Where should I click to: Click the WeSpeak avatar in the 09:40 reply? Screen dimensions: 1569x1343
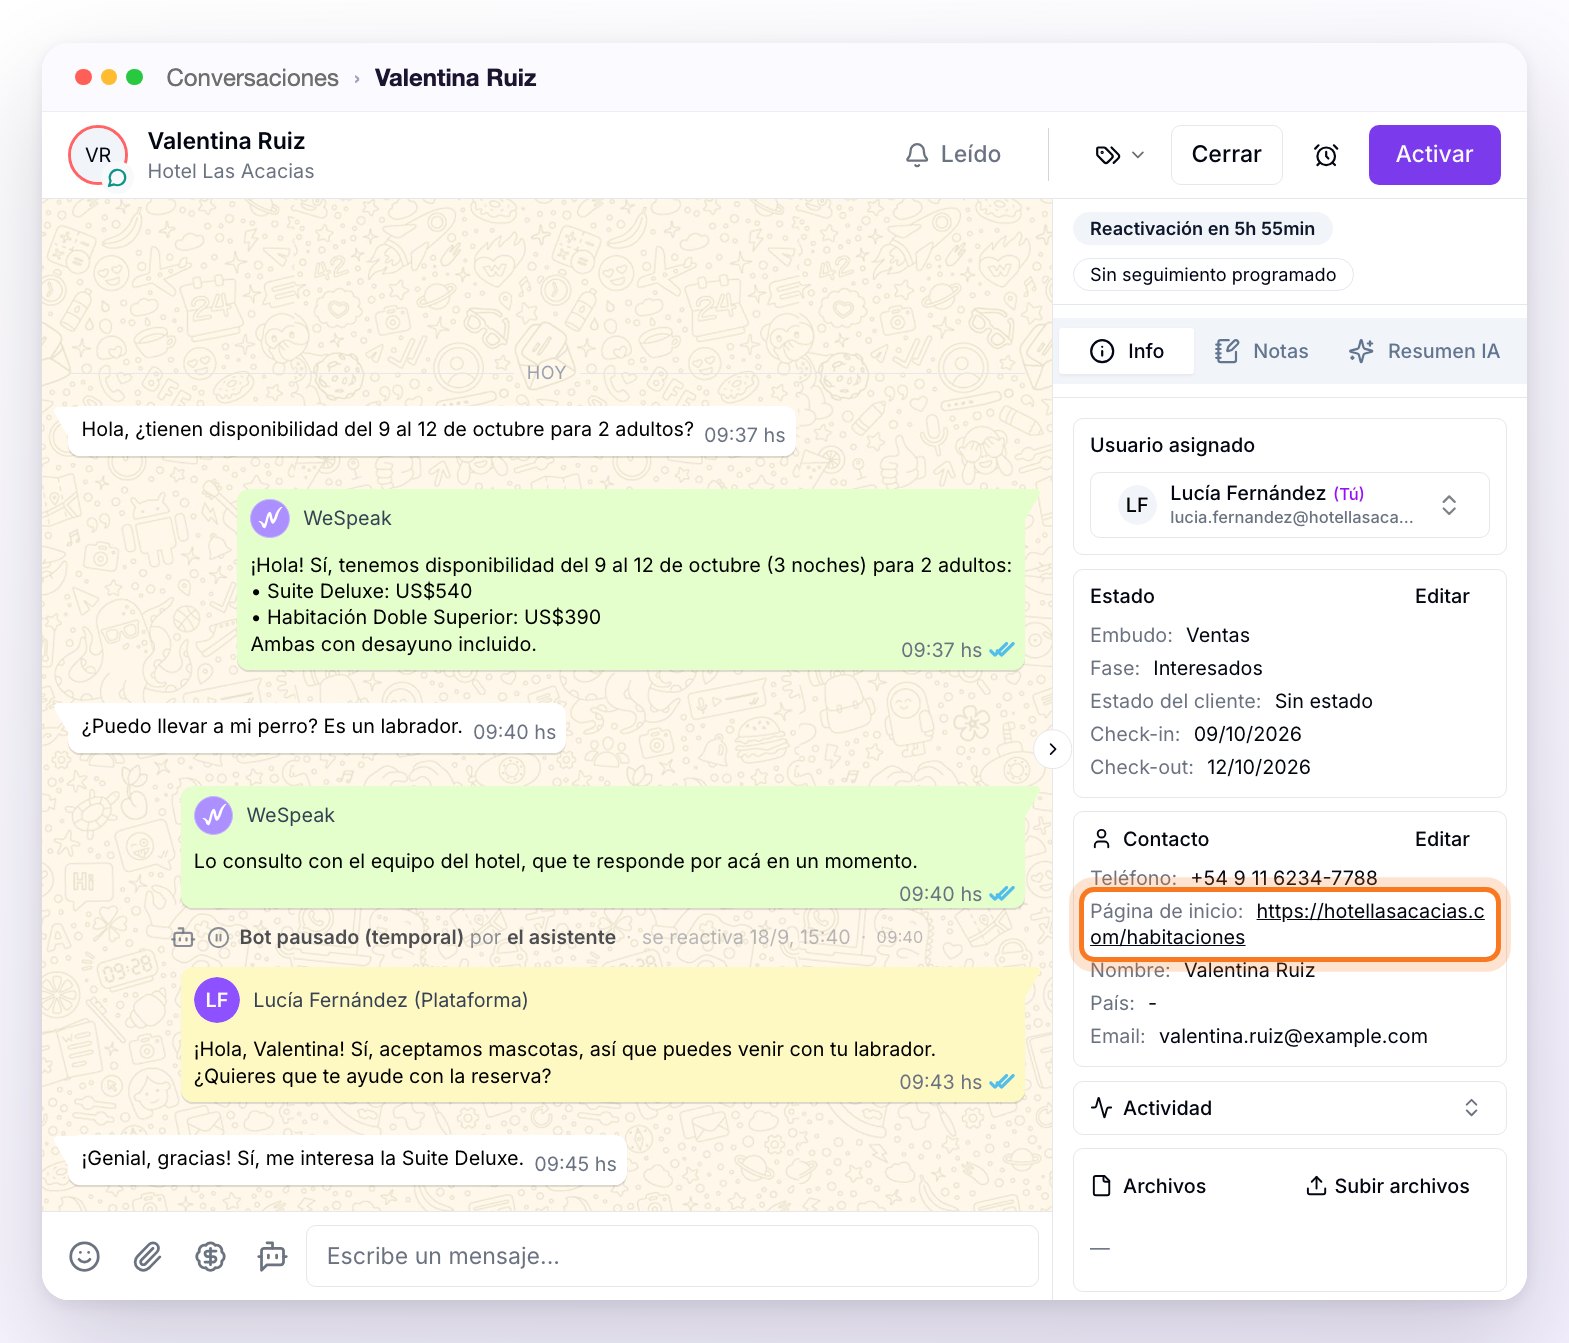[x=214, y=816]
